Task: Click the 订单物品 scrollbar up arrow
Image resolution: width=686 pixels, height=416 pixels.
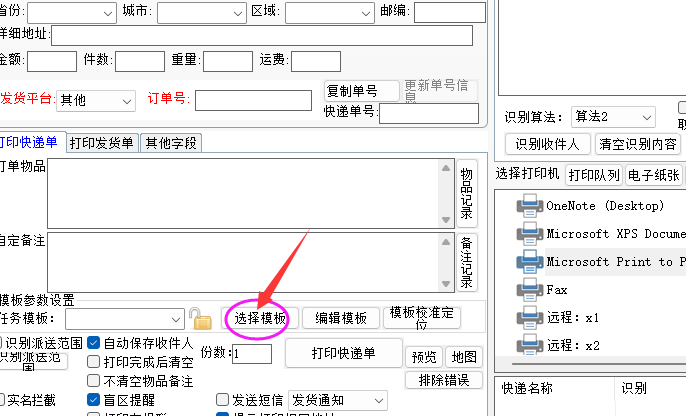Action: [446, 168]
